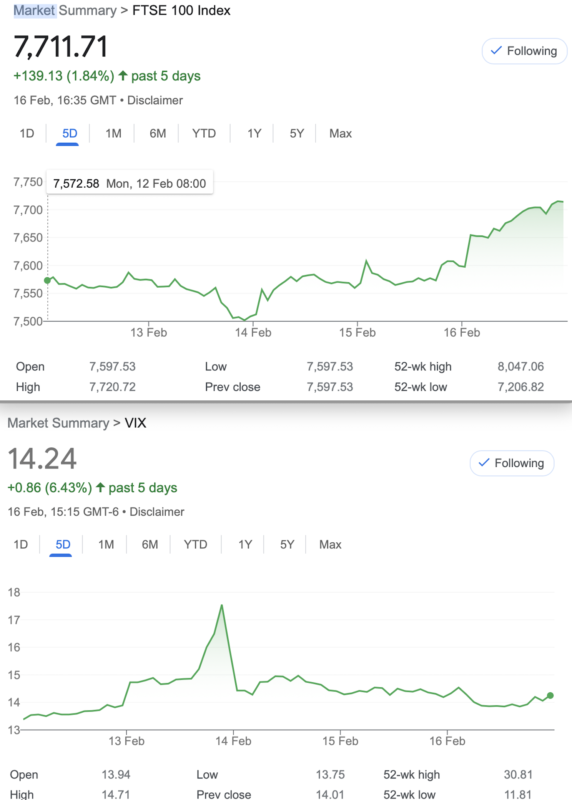This screenshot has width=572, height=800.
Task: Show FTSE 100 YTD performance
Action: (204, 134)
